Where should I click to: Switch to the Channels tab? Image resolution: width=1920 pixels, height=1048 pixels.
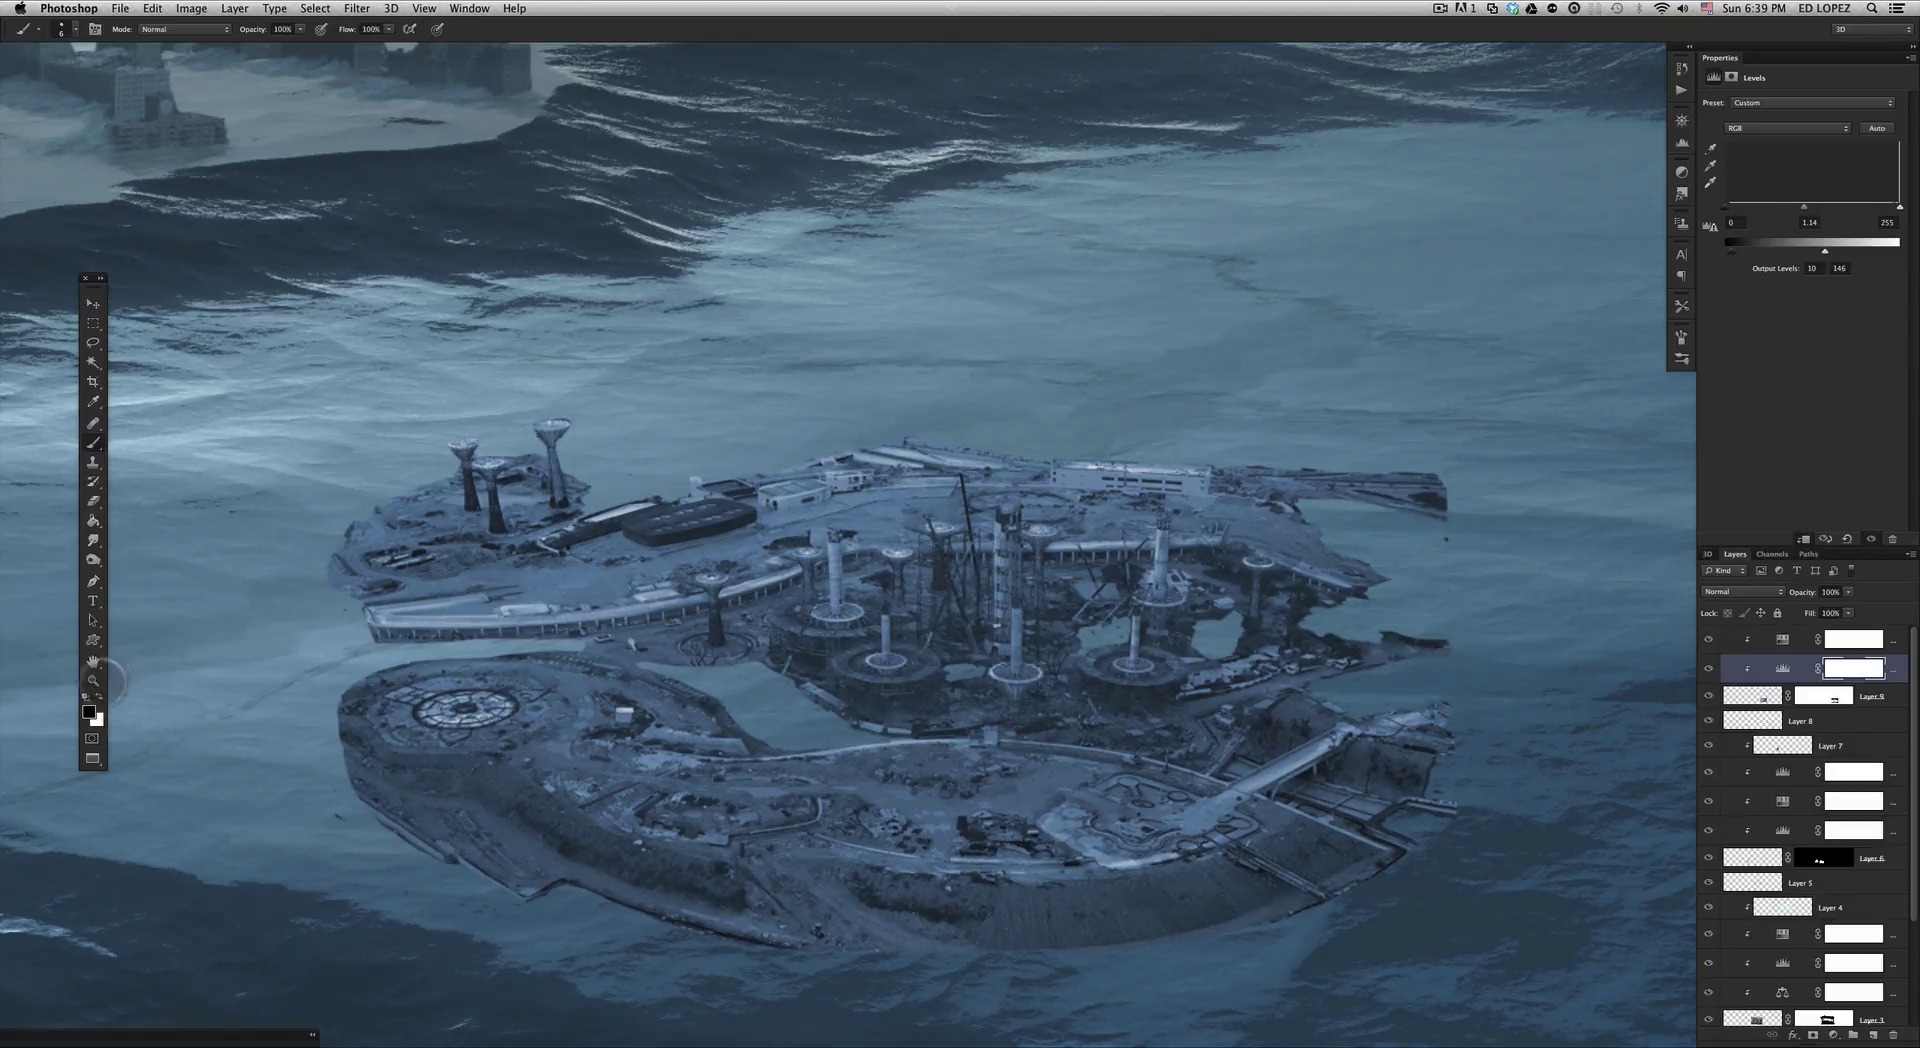tap(1772, 554)
